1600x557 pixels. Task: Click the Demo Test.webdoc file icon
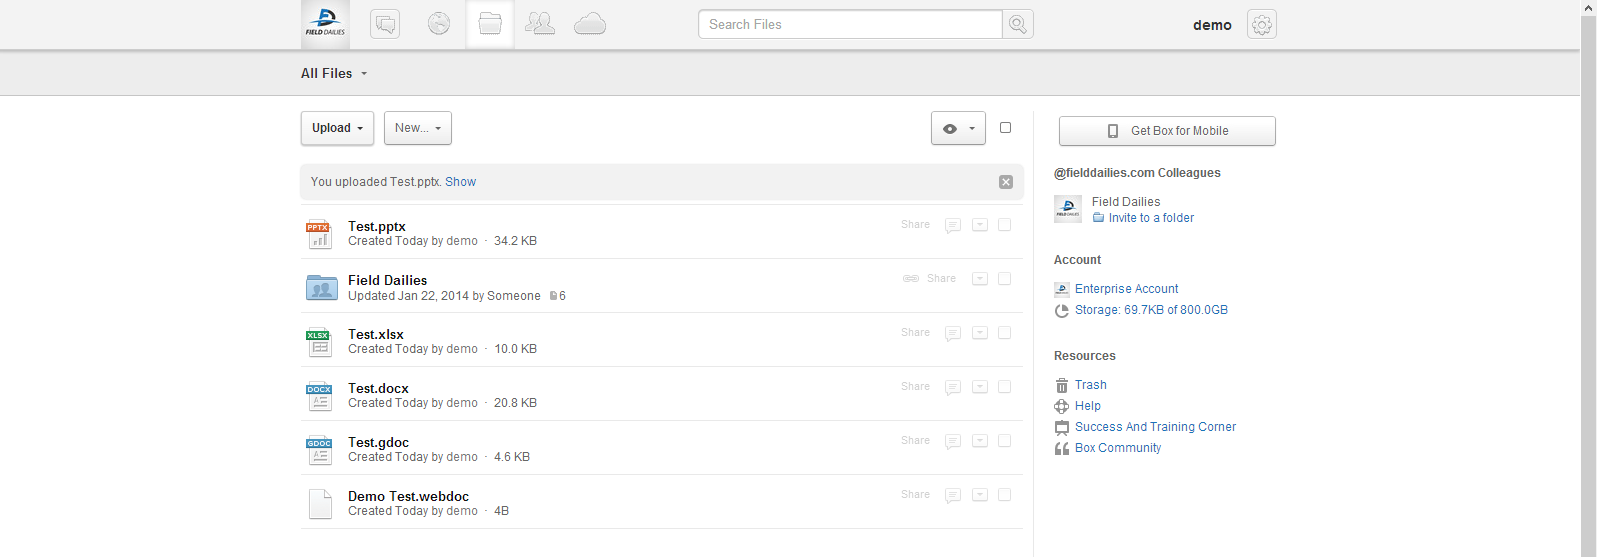pyautogui.click(x=320, y=504)
